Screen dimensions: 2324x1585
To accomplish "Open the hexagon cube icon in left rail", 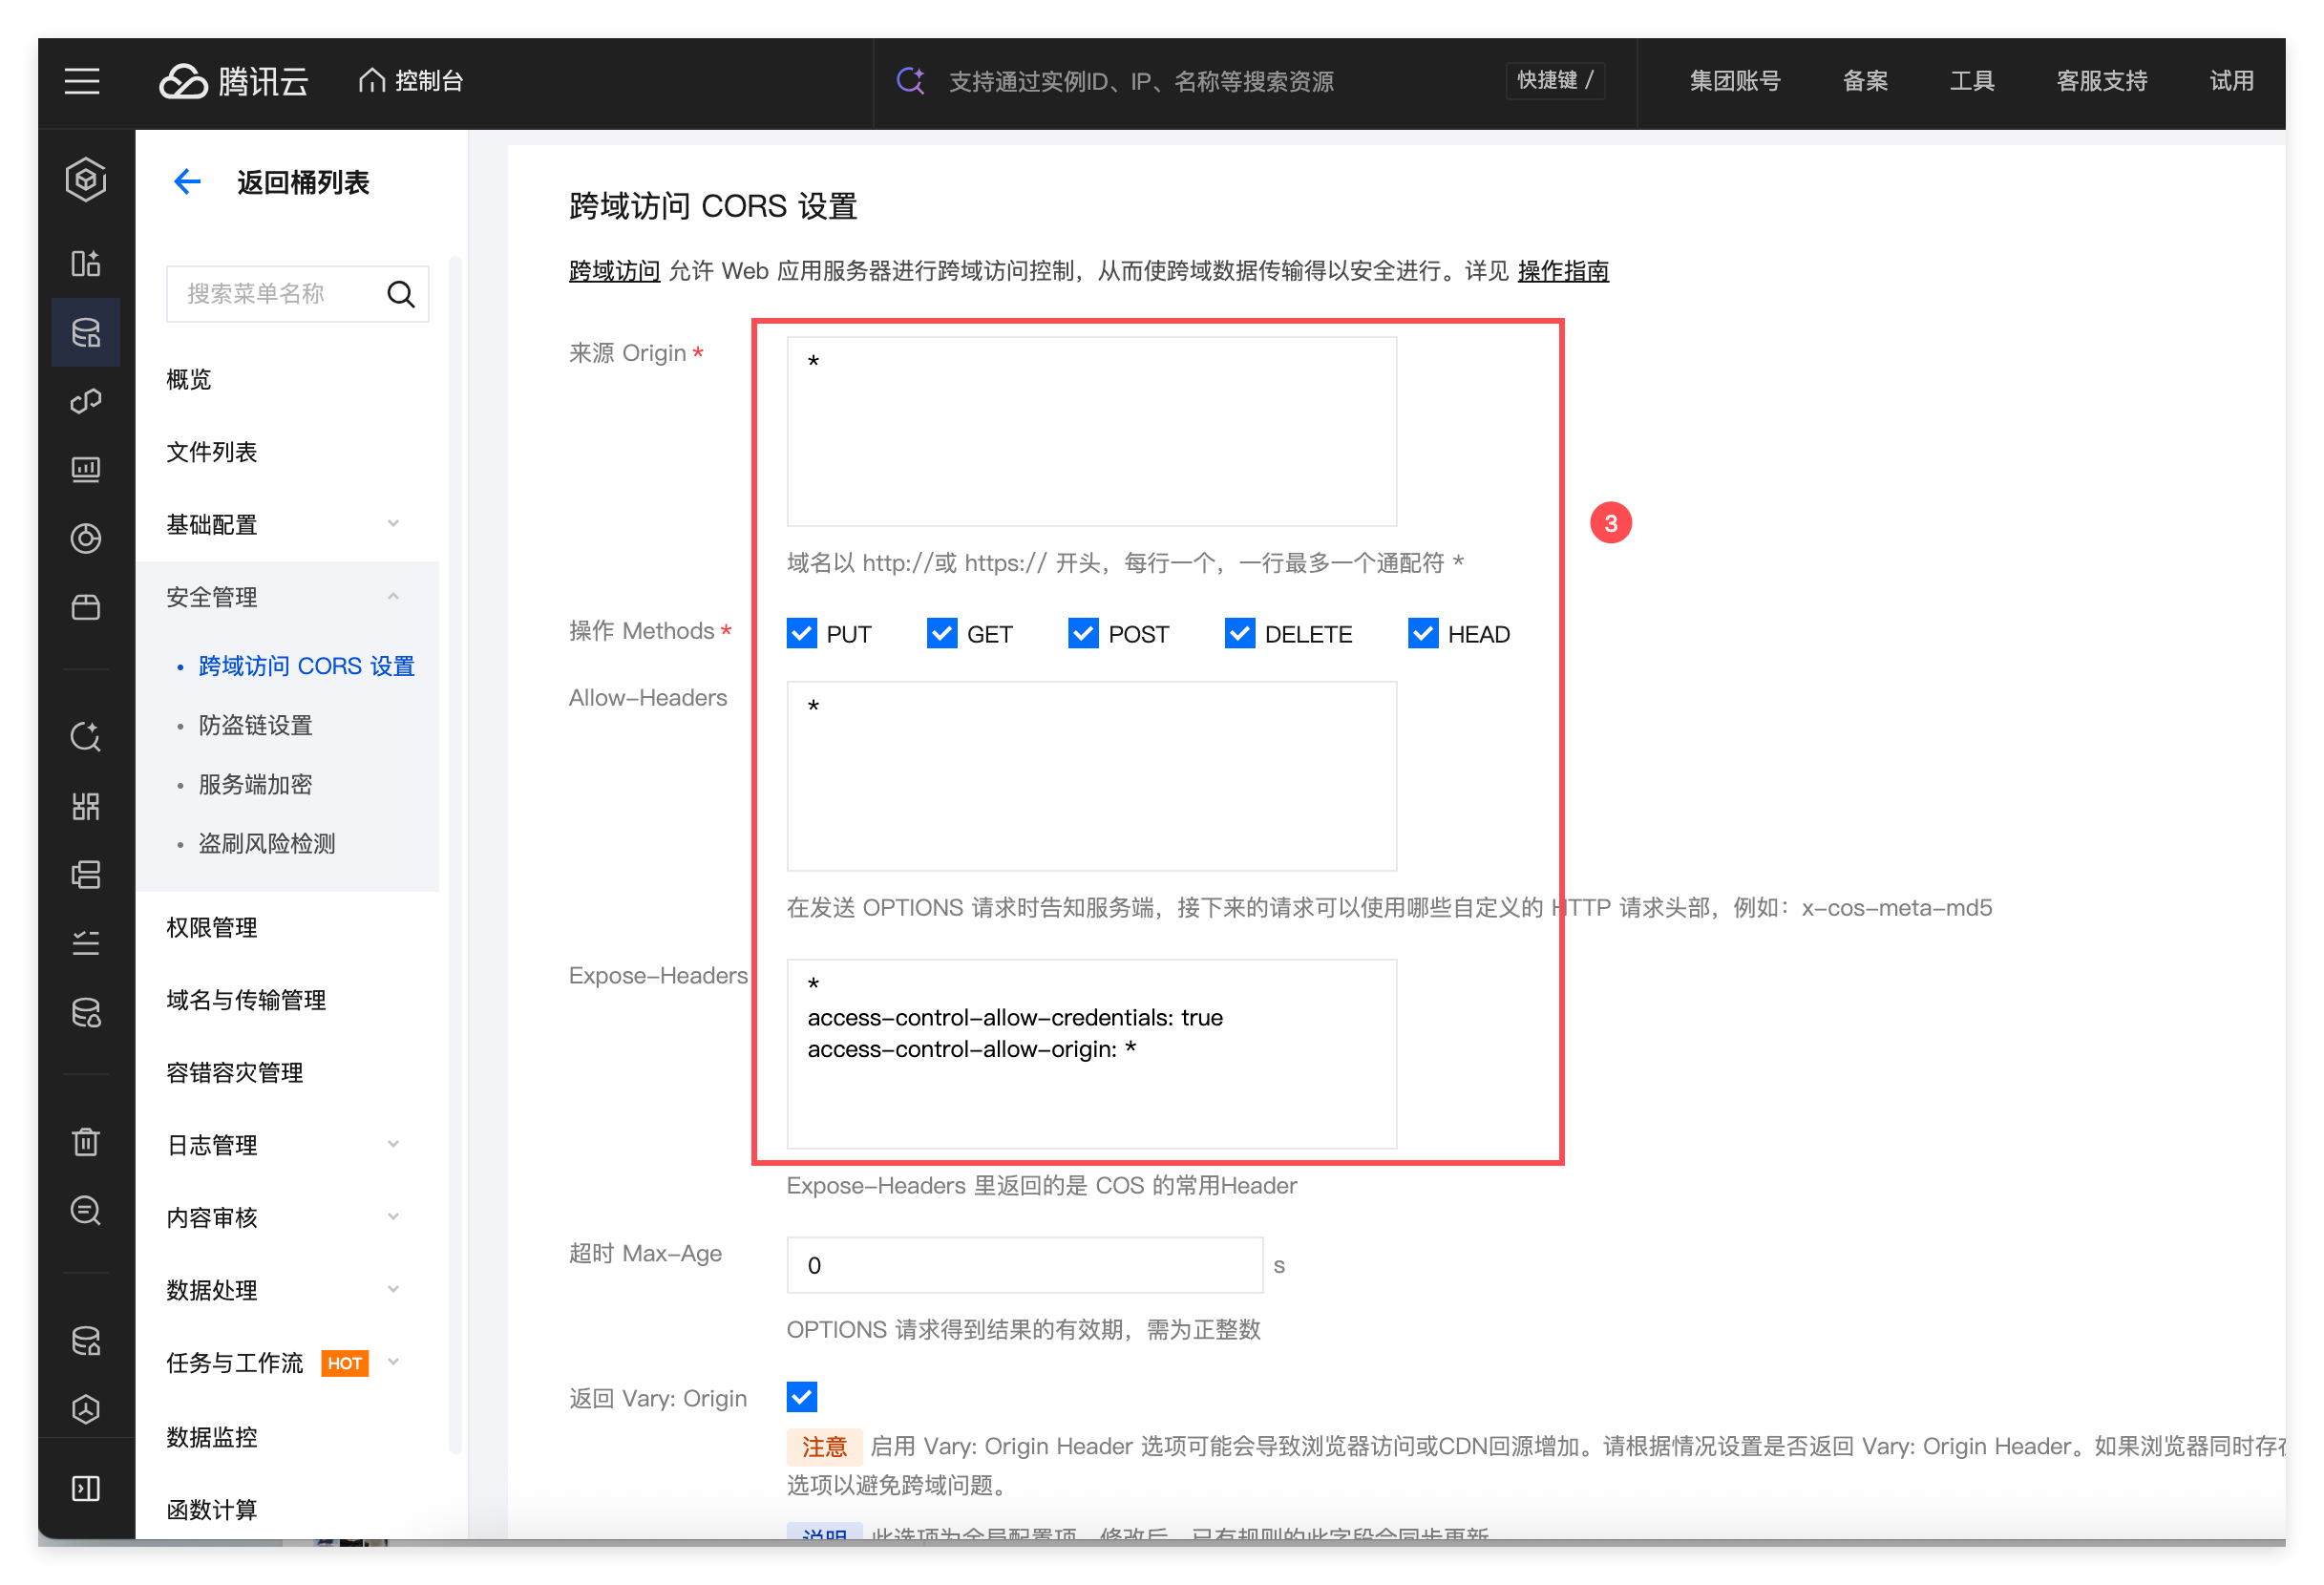I will click(x=86, y=180).
